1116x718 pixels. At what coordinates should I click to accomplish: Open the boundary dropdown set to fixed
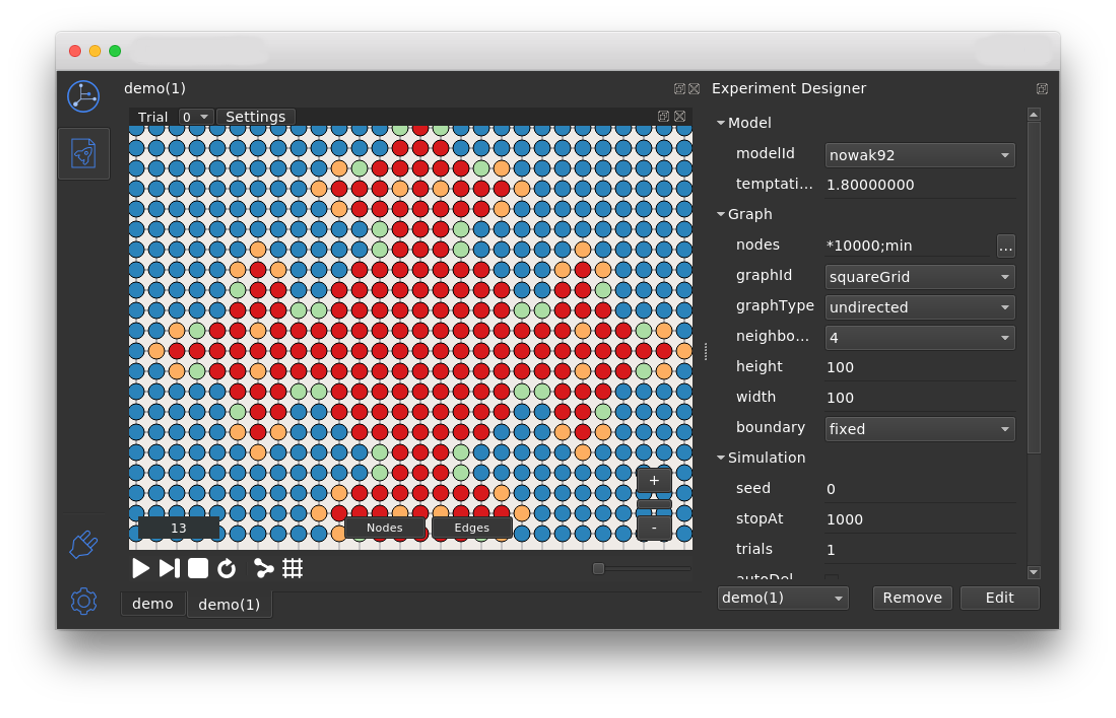click(919, 429)
